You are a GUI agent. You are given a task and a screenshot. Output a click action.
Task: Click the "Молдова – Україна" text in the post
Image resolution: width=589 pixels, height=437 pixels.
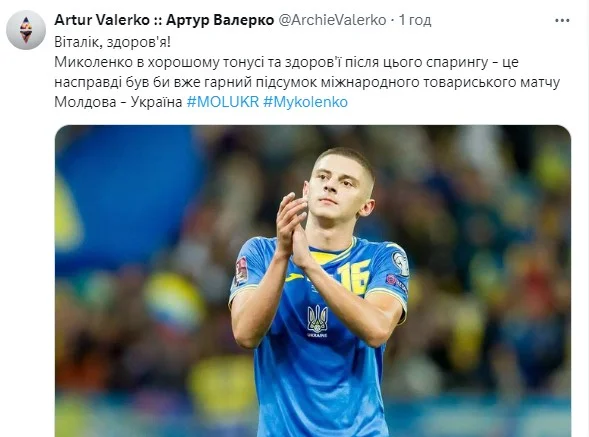[x=118, y=102]
